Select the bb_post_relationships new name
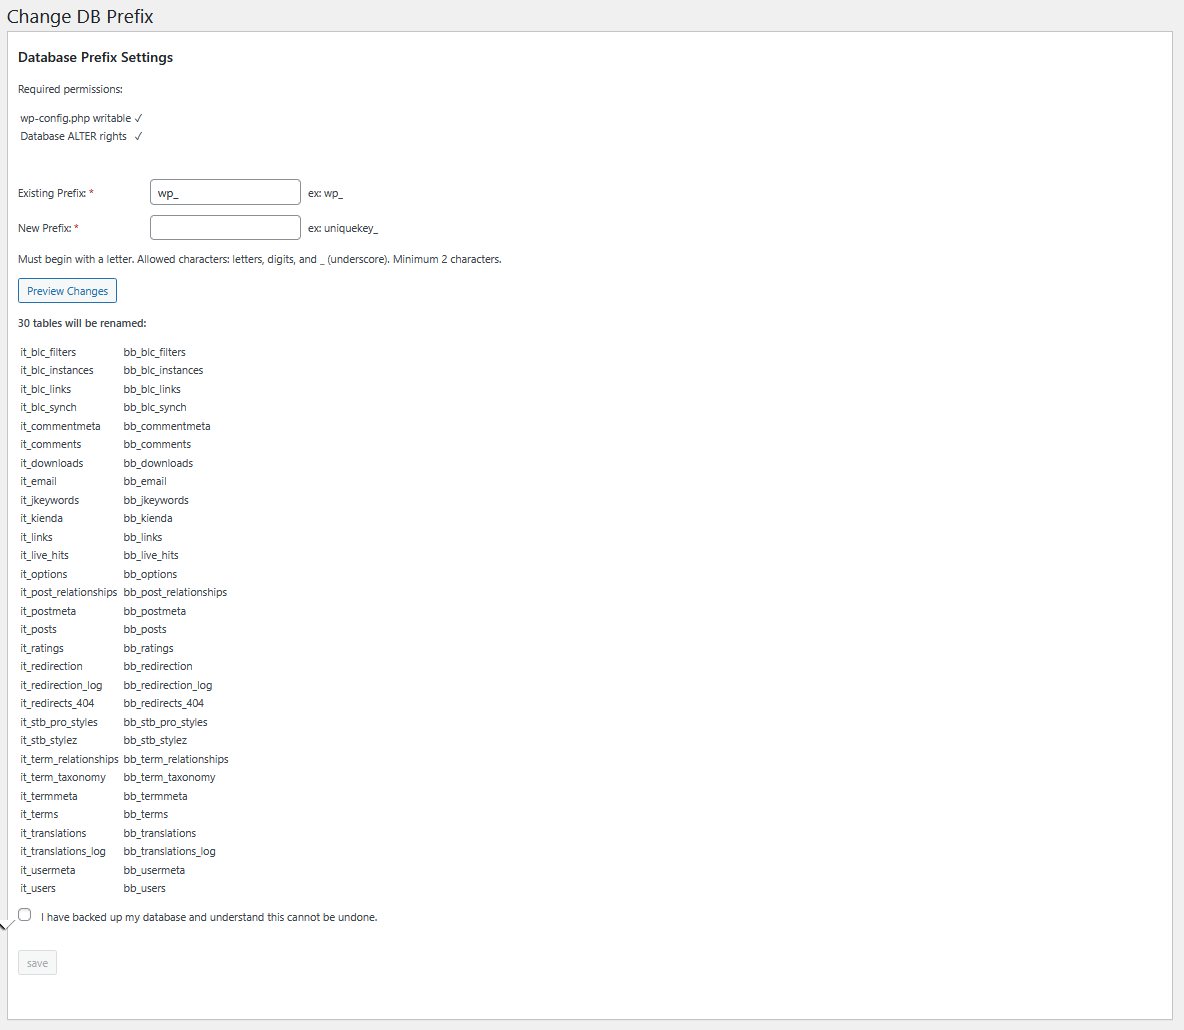The image size is (1184, 1030). [x=175, y=592]
